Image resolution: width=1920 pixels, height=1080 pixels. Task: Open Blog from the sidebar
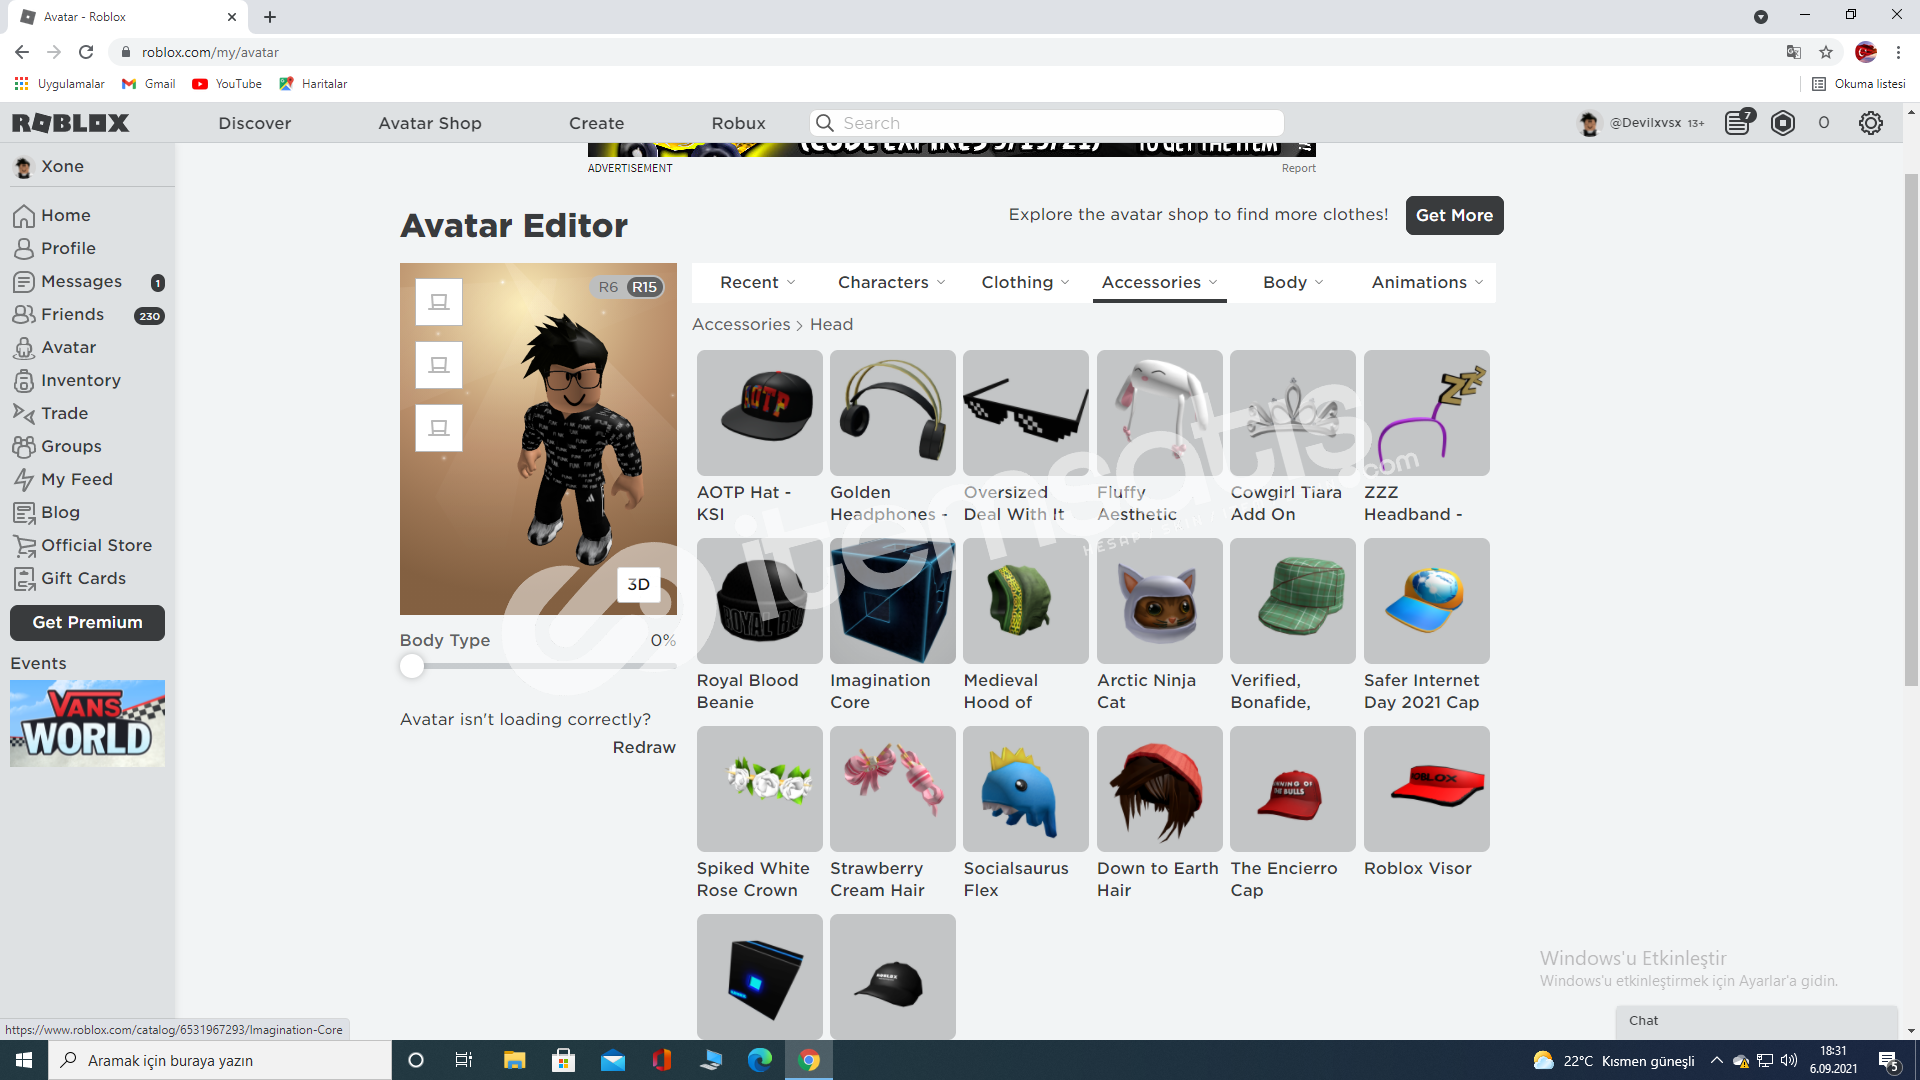point(60,513)
